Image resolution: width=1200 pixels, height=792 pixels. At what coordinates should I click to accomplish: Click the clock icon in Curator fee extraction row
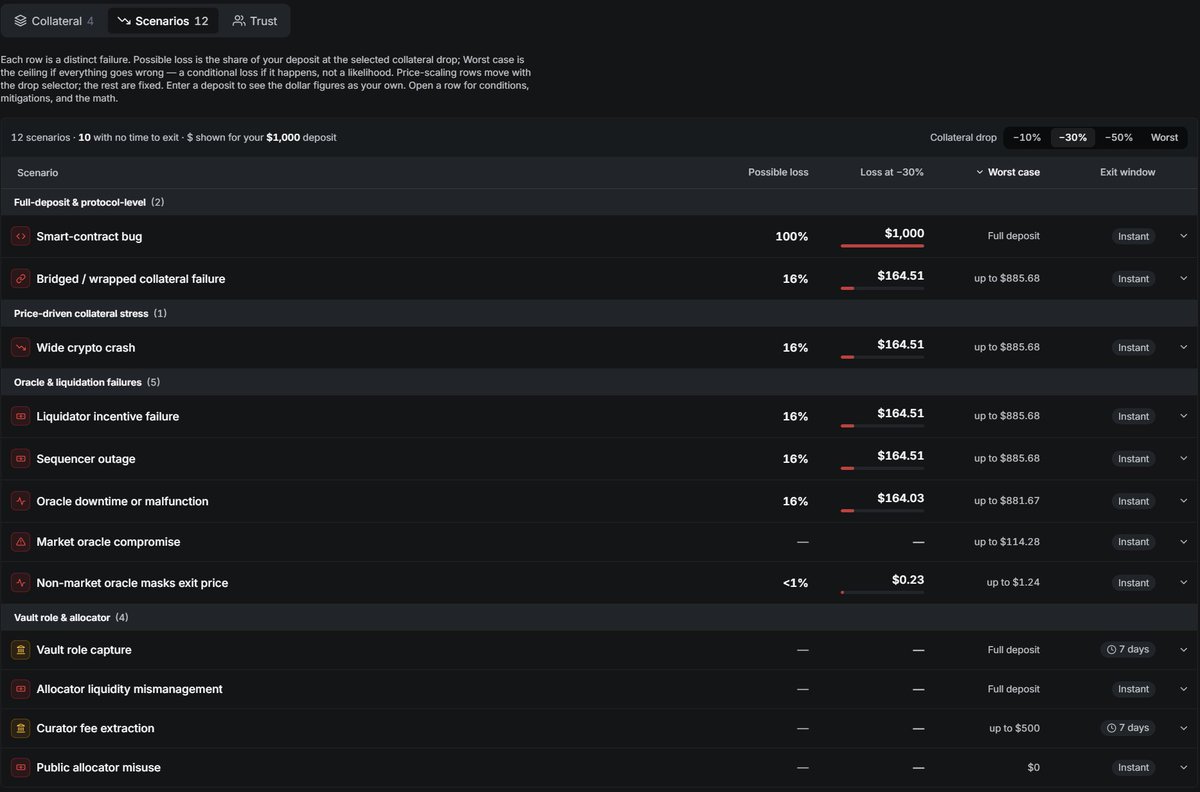[x=1111, y=728]
